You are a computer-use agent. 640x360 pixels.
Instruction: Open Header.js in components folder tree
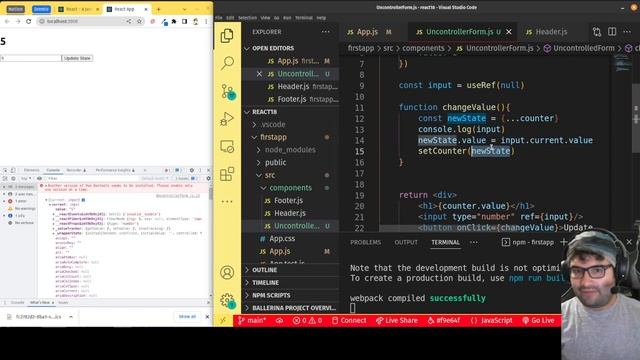click(x=290, y=213)
